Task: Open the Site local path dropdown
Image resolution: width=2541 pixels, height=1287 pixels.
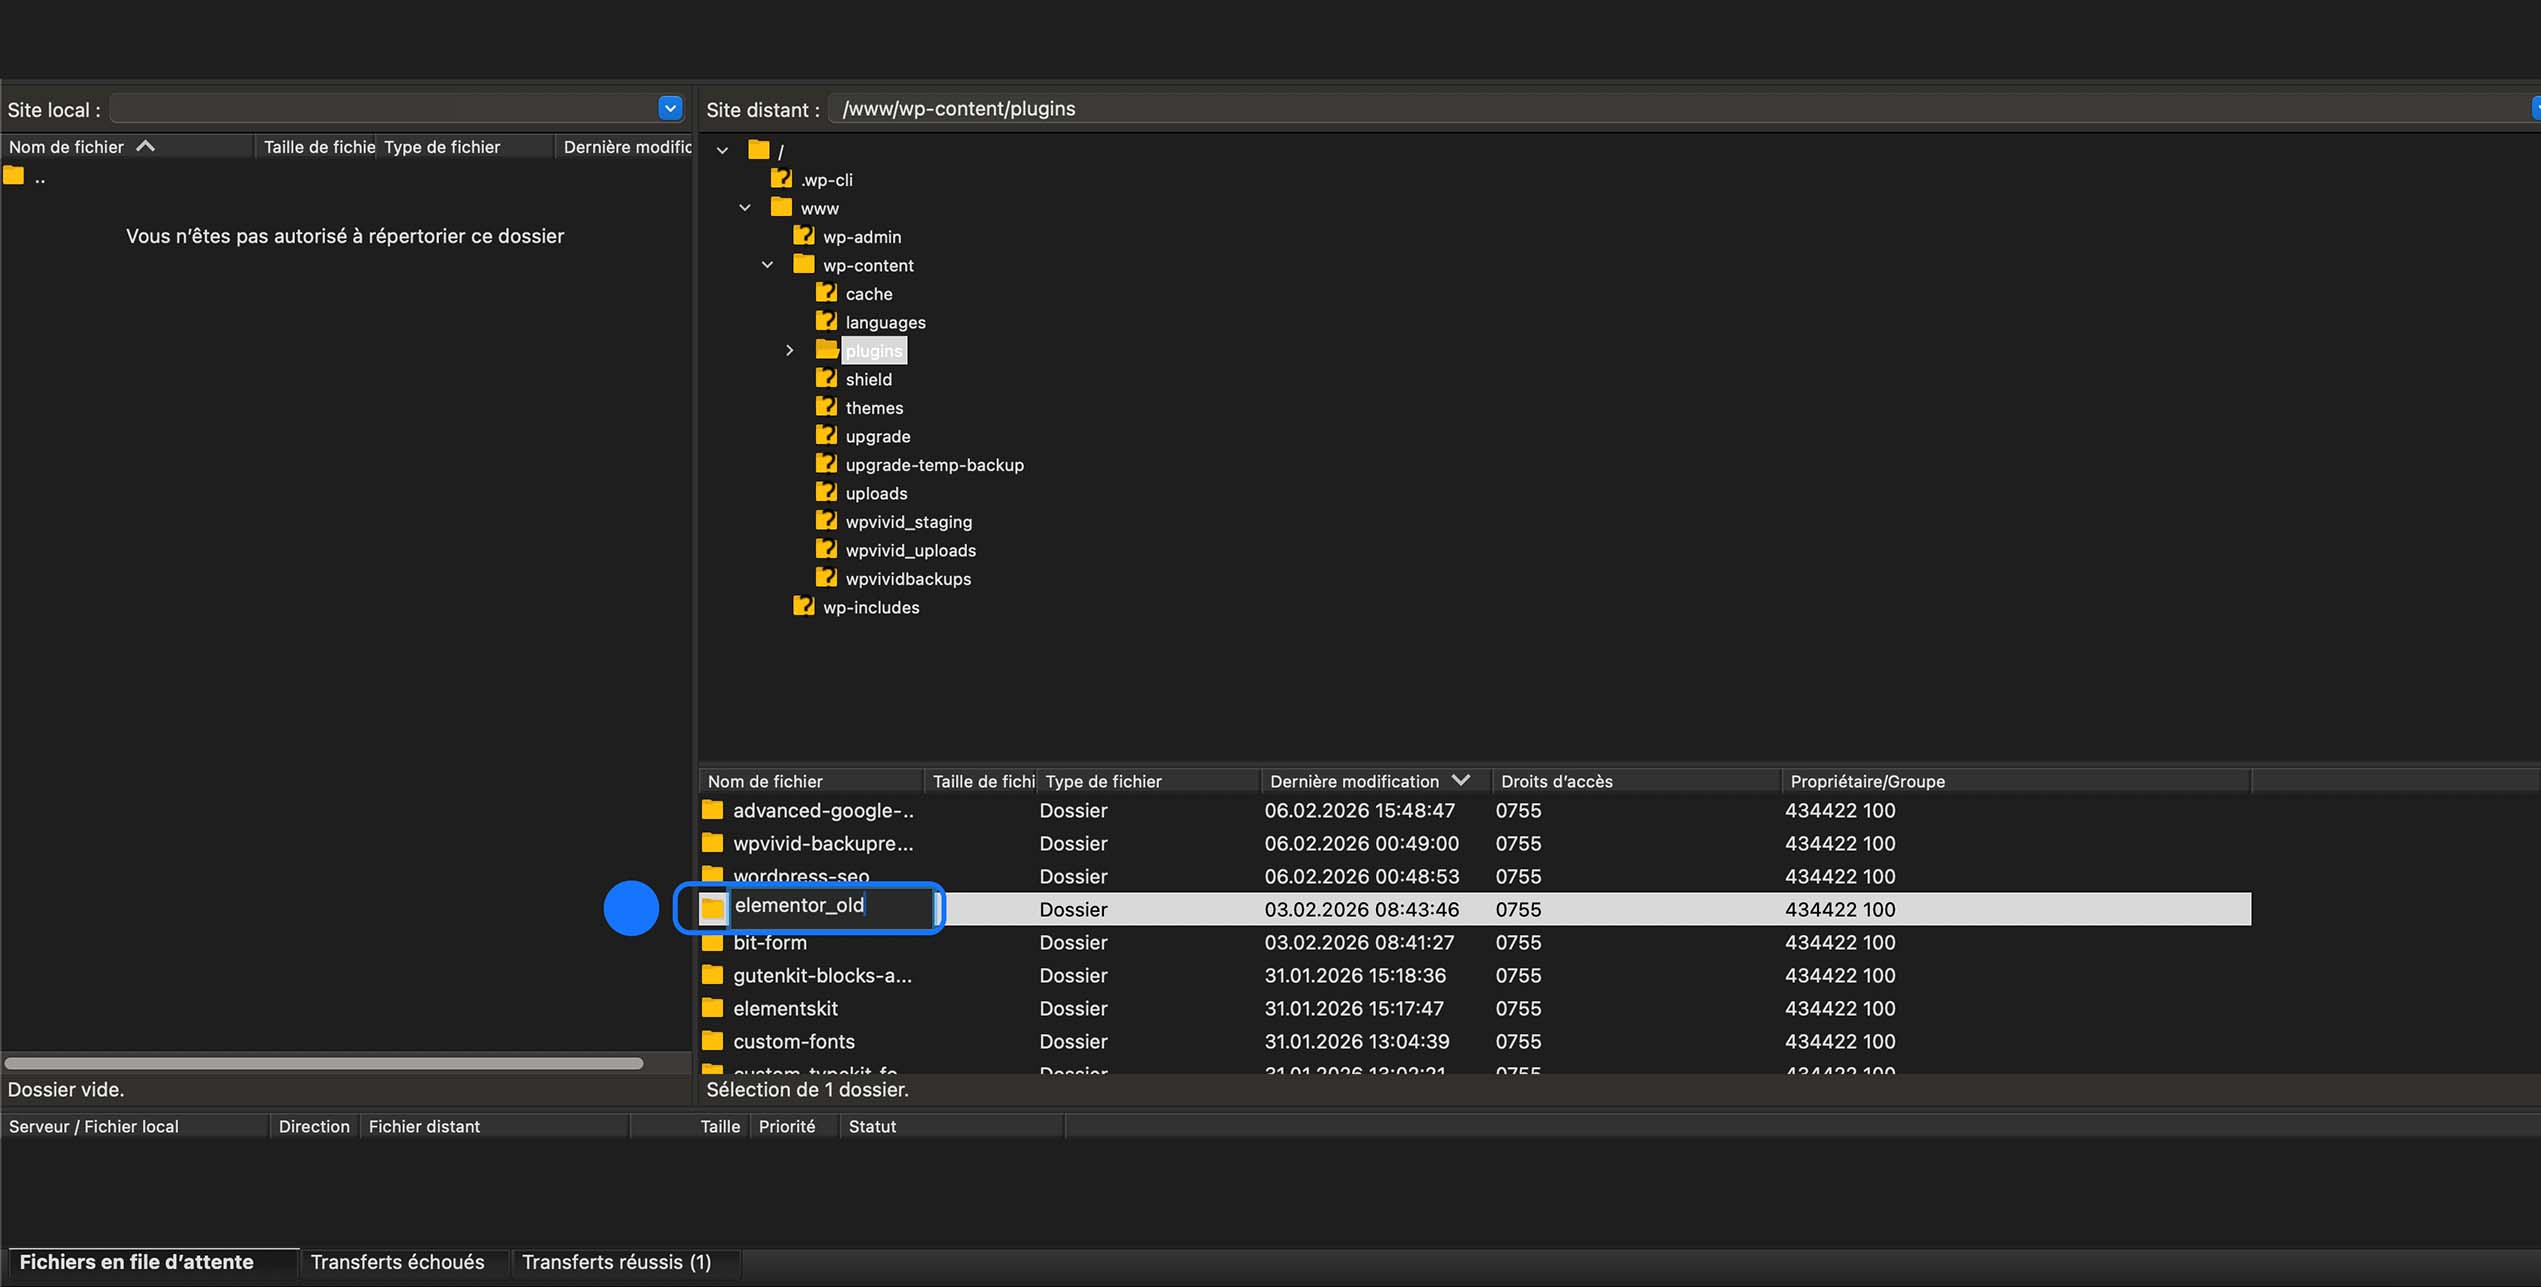Action: 670,108
